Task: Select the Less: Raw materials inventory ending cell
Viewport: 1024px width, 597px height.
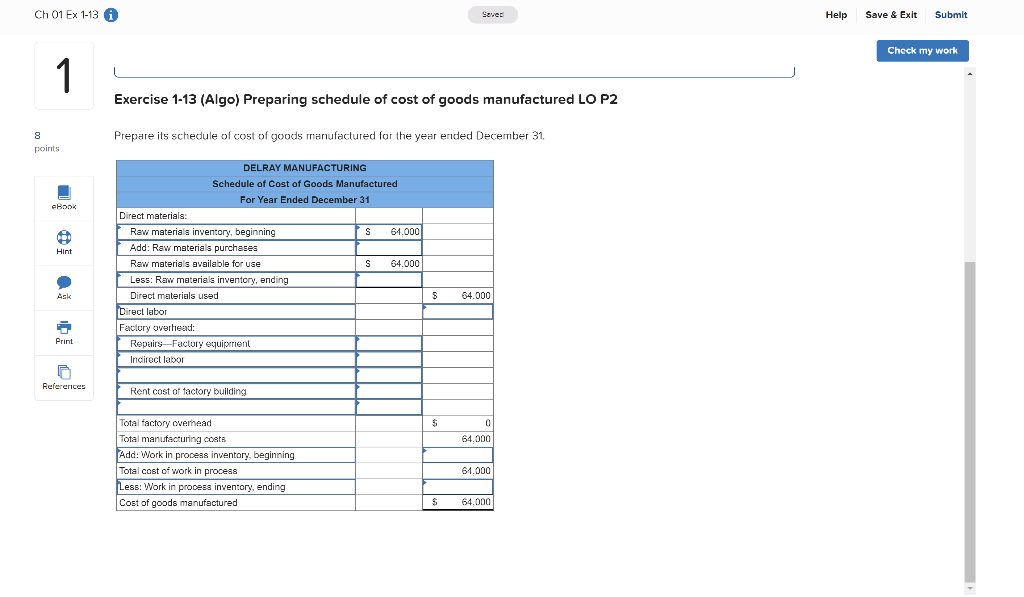Action: point(388,279)
